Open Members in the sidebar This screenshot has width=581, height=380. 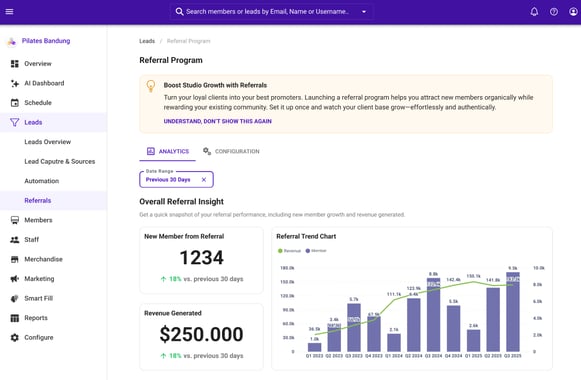tap(54, 220)
